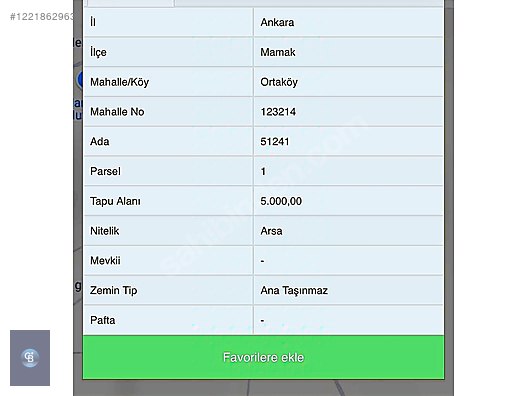Click the Nitelik row label
The height and width of the screenshot is (396, 528).
coord(104,231)
